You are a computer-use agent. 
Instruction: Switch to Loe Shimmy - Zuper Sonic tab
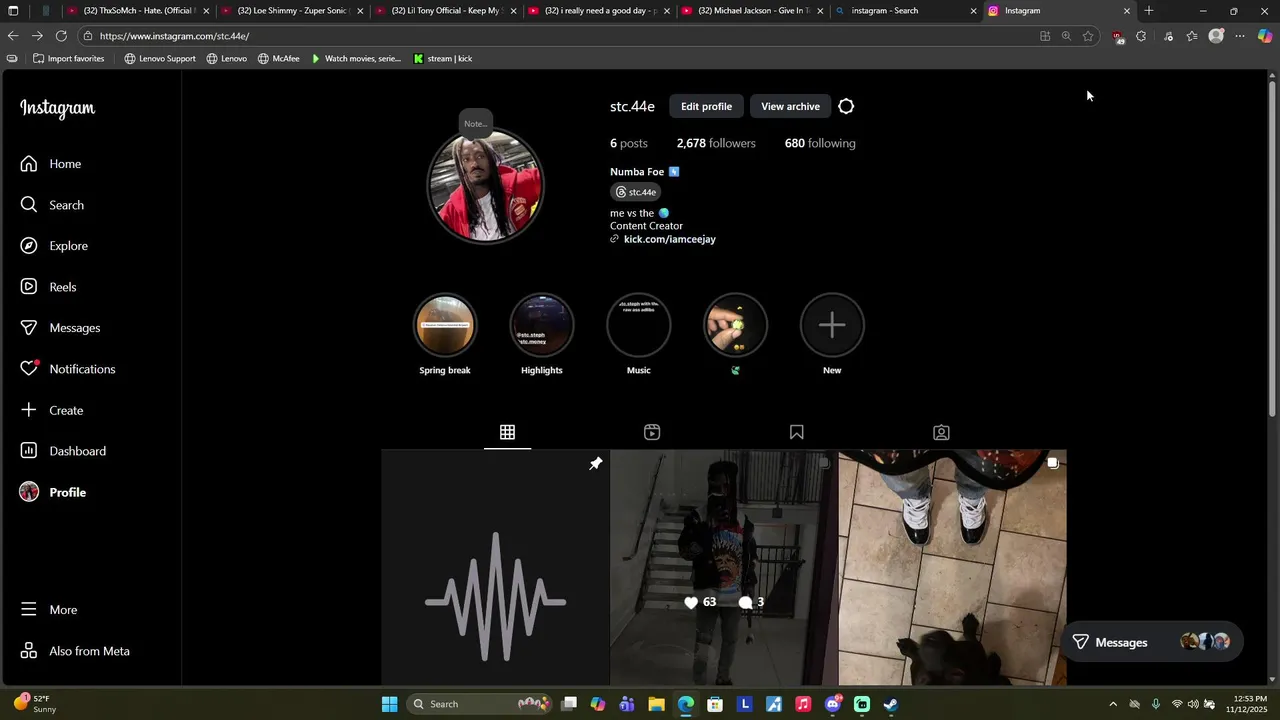(x=291, y=11)
